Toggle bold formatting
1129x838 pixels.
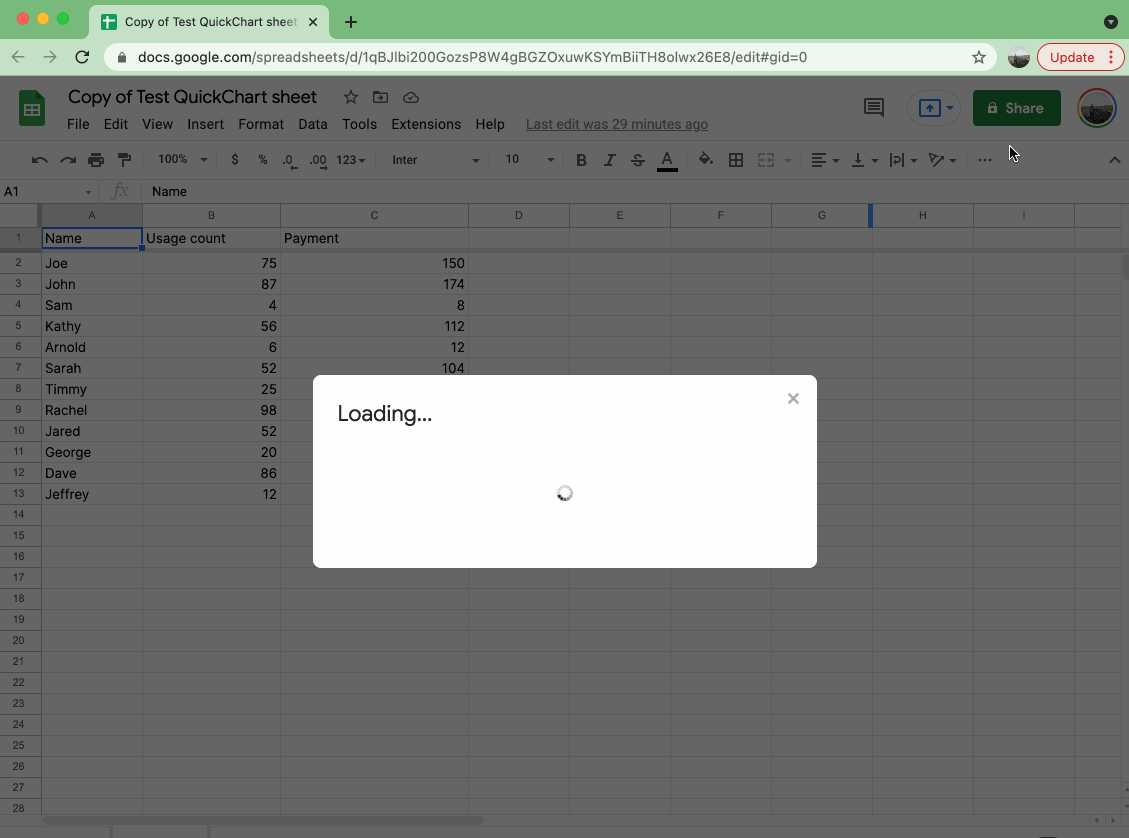click(x=581, y=159)
